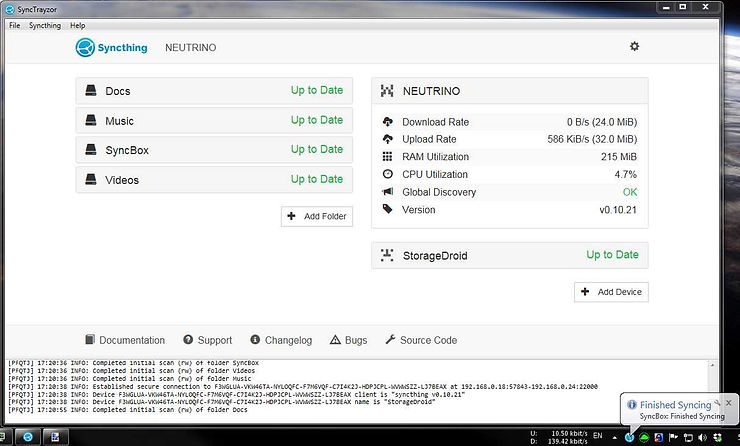740x446 pixels.
Task: Click the EN language indicator
Action: pos(597,435)
